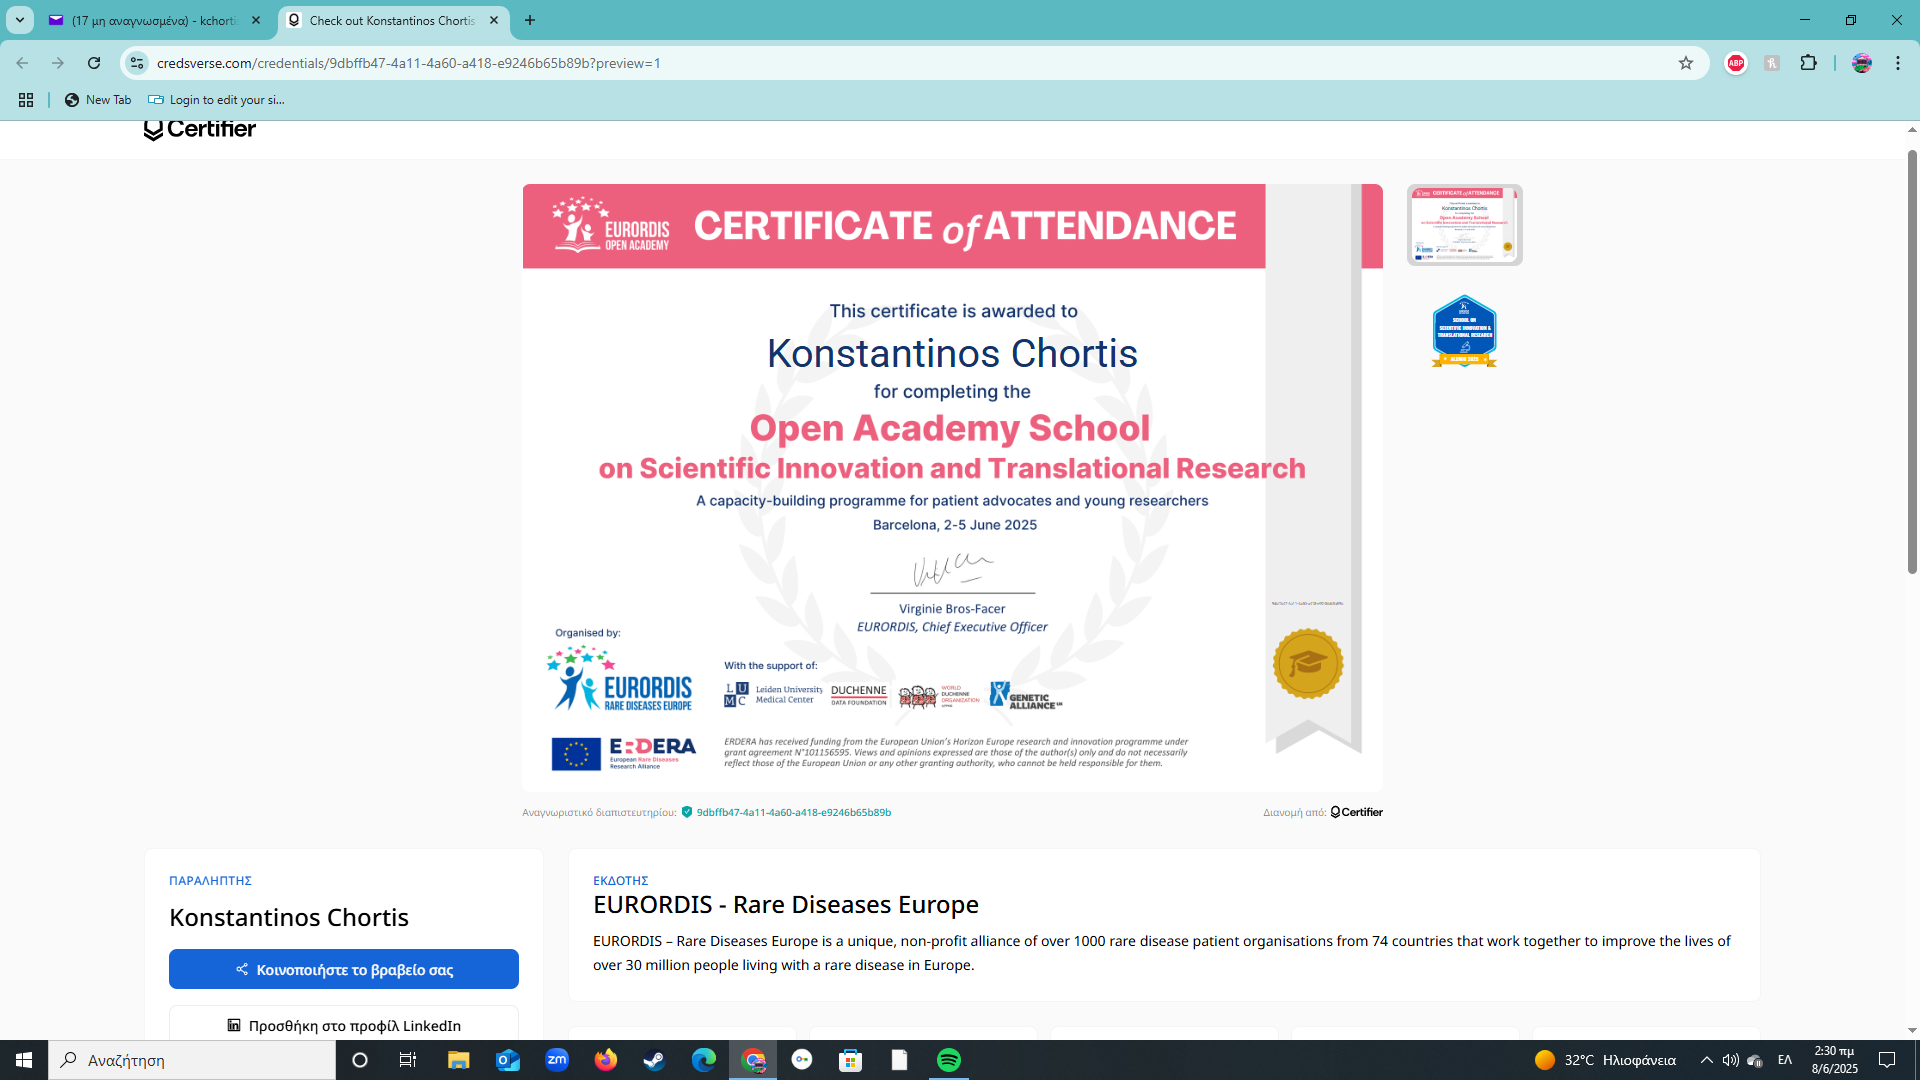Click the Konstantinos Chortis recipient name
This screenshot has height=1080, width=1920.
(x=289, y=917)
